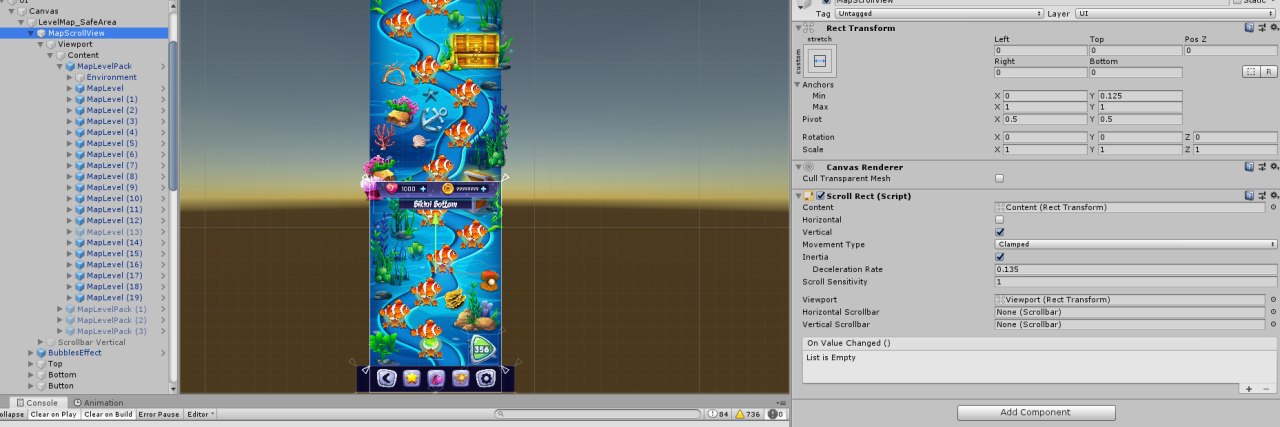Click the Anchors Min Y field 0.125

1142,96
